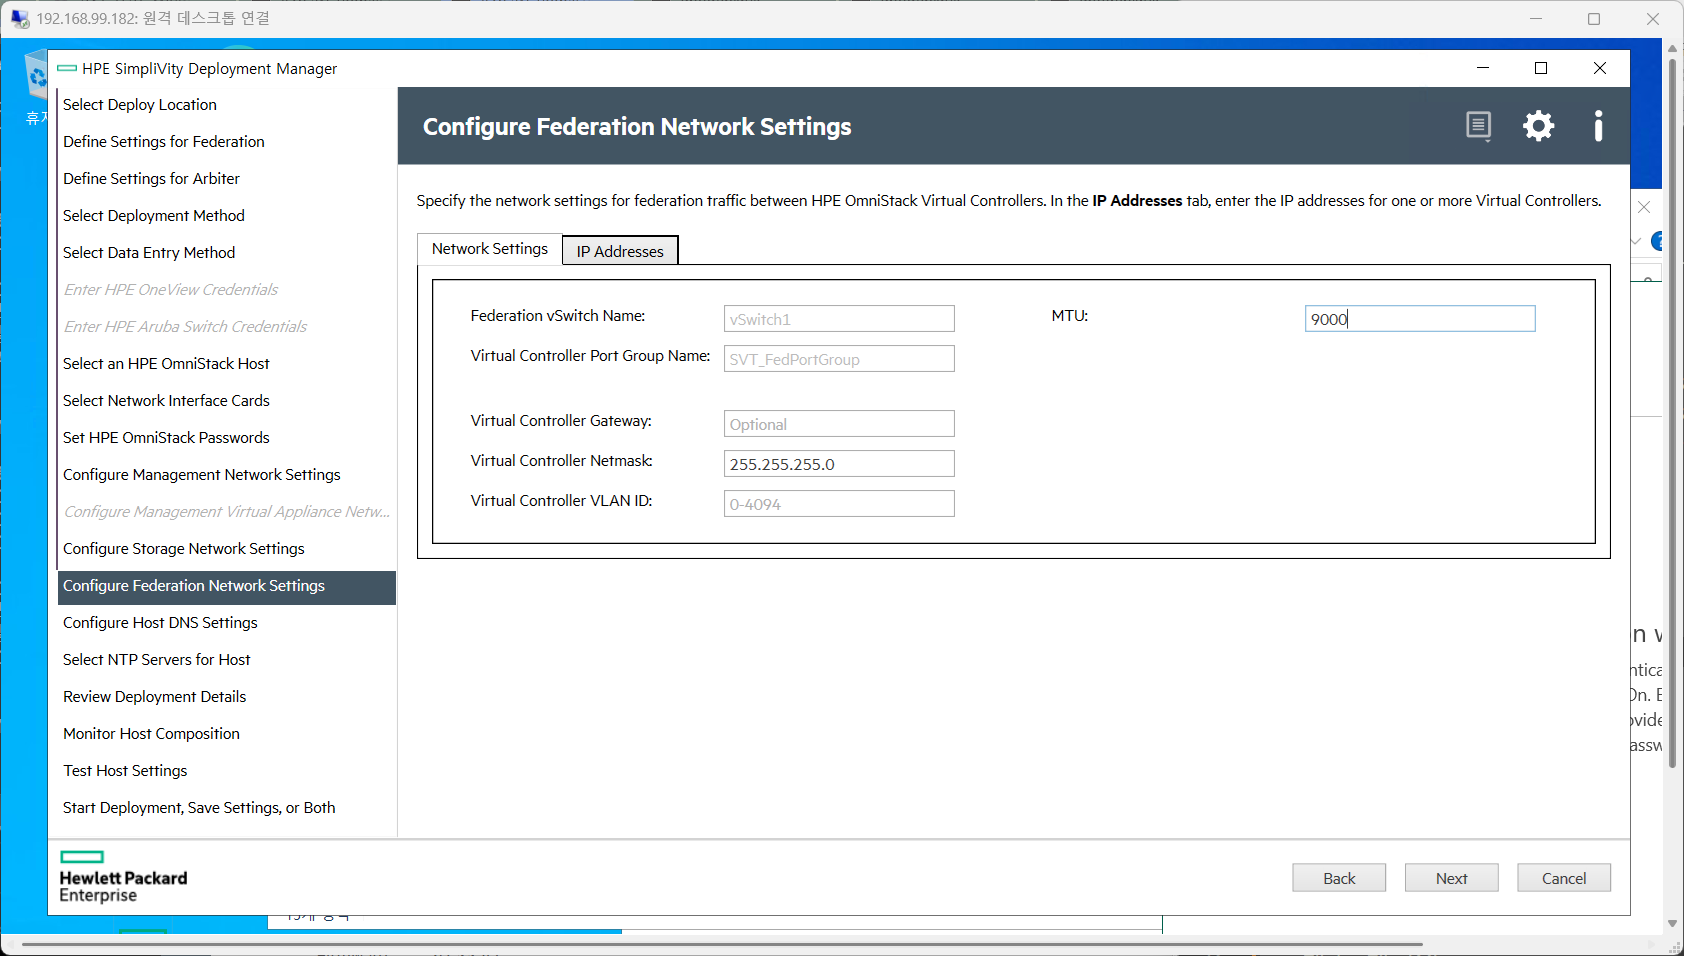
Task: Click the Federation vSwitch Name field
Action: tap(839, 319)
